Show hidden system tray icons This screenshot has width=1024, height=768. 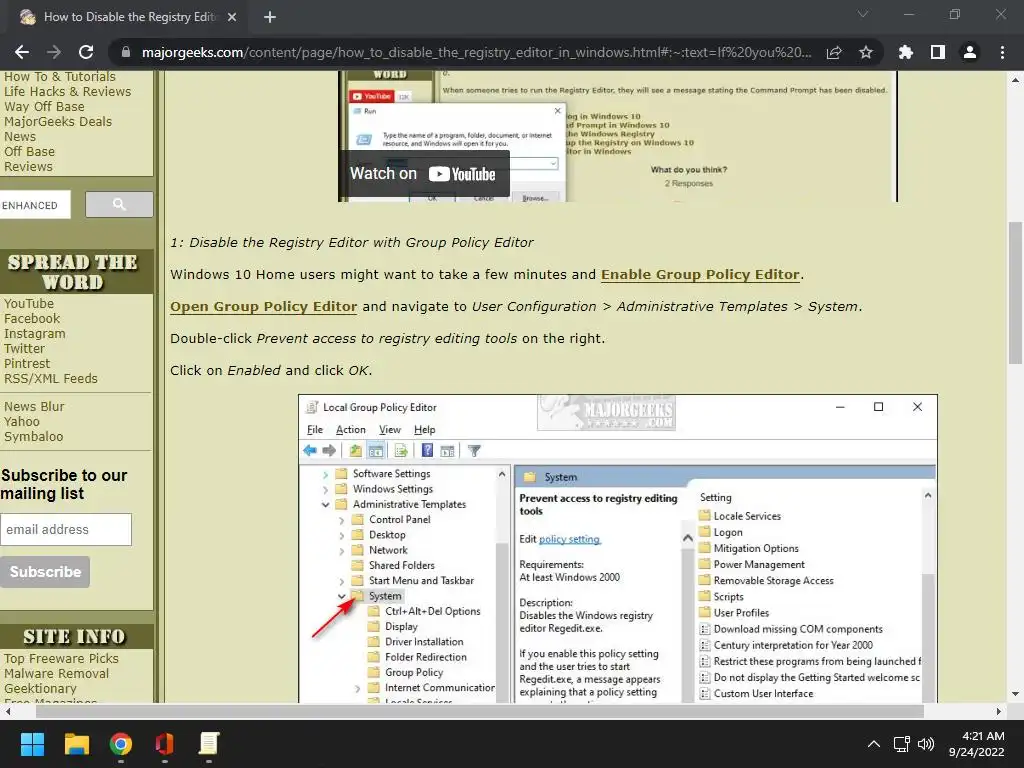(873, 744)
